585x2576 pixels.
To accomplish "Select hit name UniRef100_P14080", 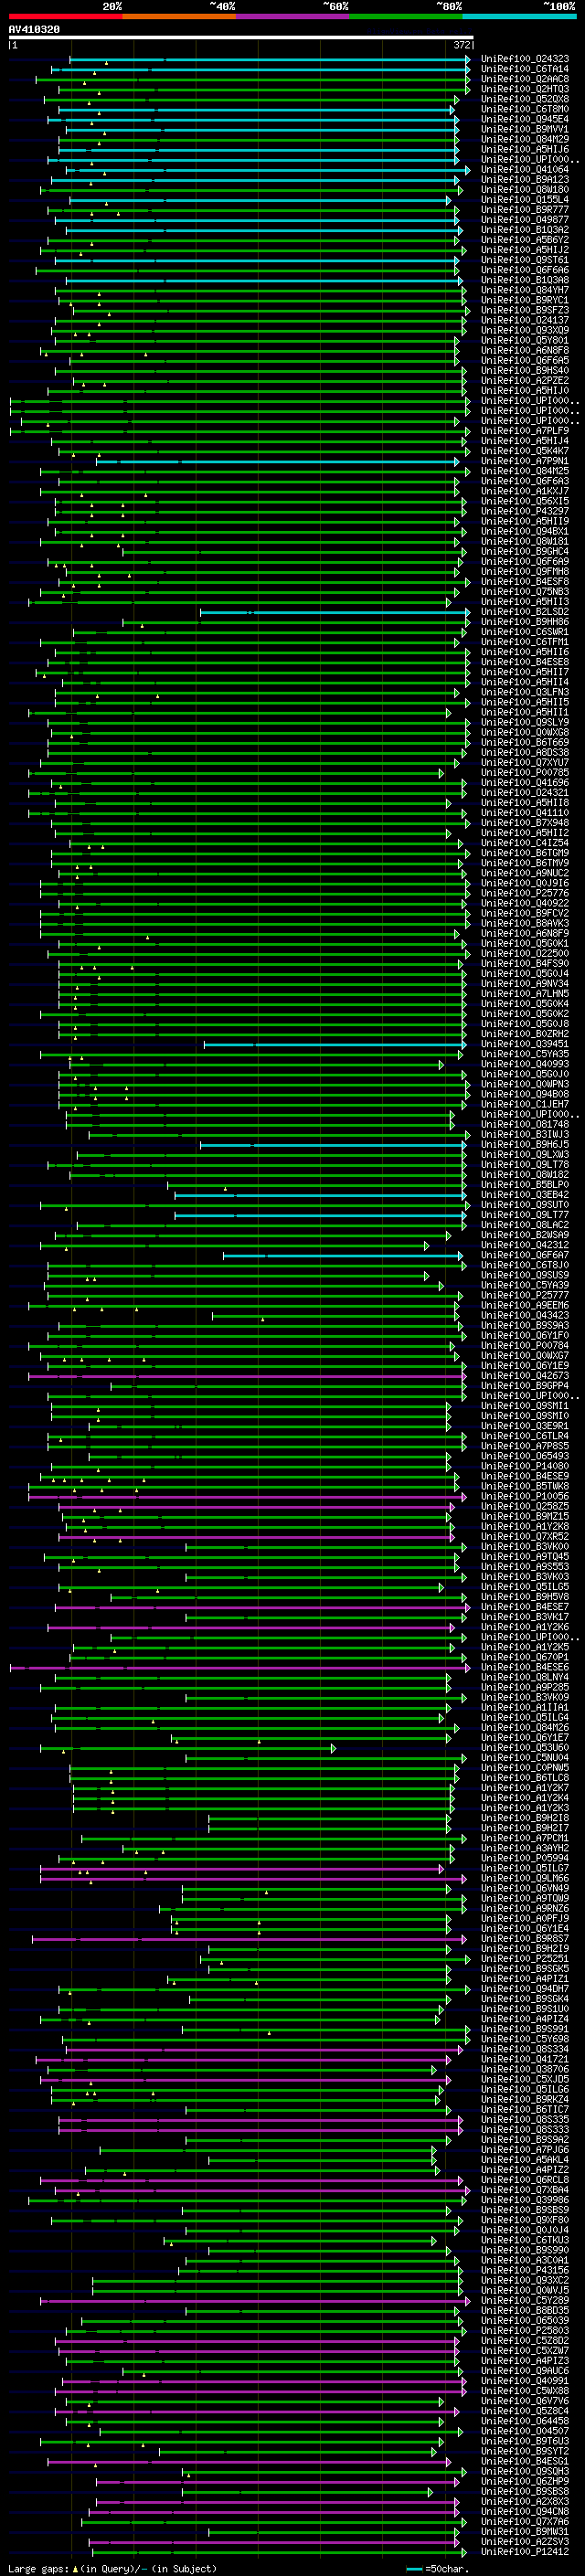I will pyautogui.click(x=525, y=1466).
